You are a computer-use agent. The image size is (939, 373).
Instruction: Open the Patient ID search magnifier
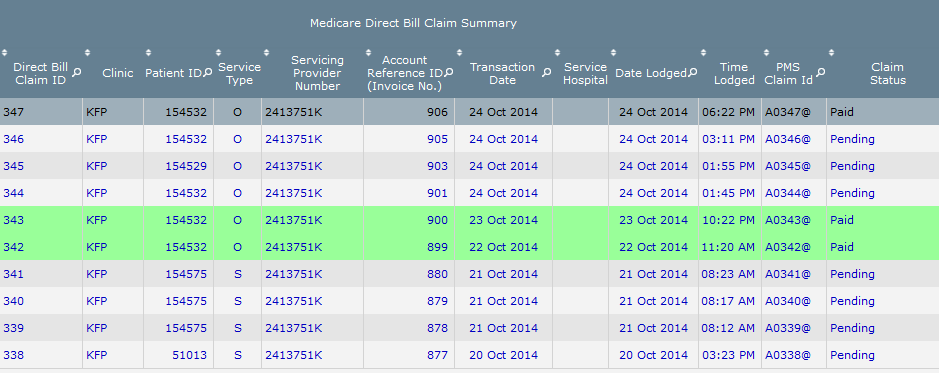pyautogui.click(x=208, y=72)
